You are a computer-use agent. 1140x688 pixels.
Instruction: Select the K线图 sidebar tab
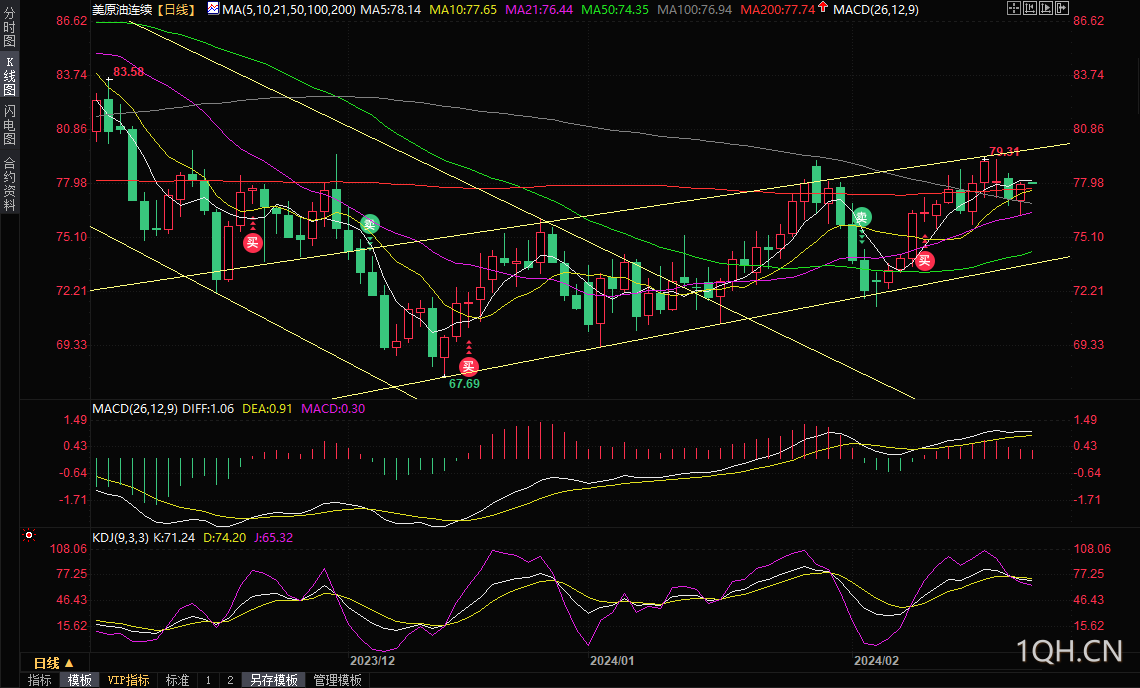click(9, 76)
